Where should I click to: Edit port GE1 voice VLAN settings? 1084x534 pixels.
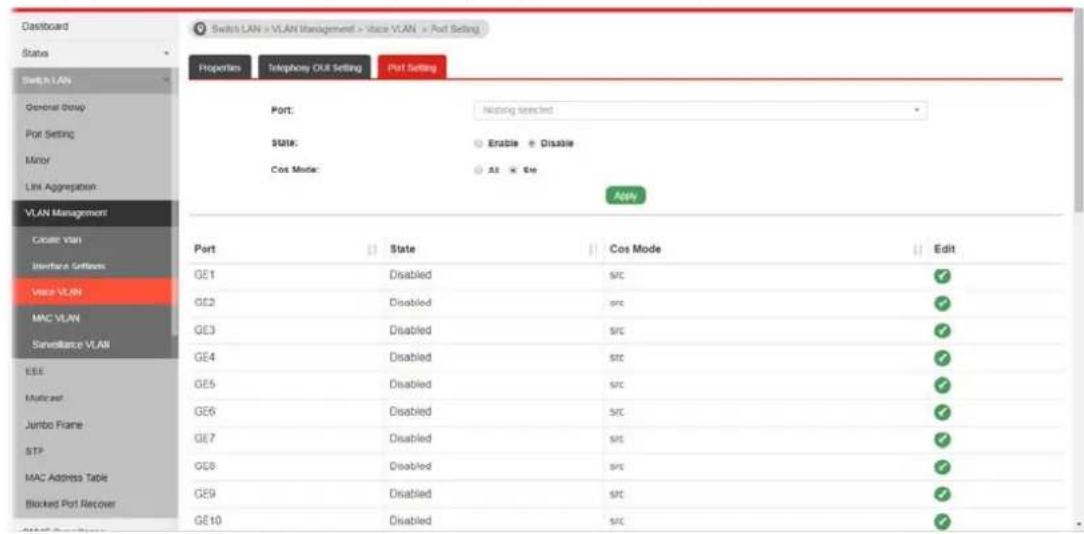[940, 276]
